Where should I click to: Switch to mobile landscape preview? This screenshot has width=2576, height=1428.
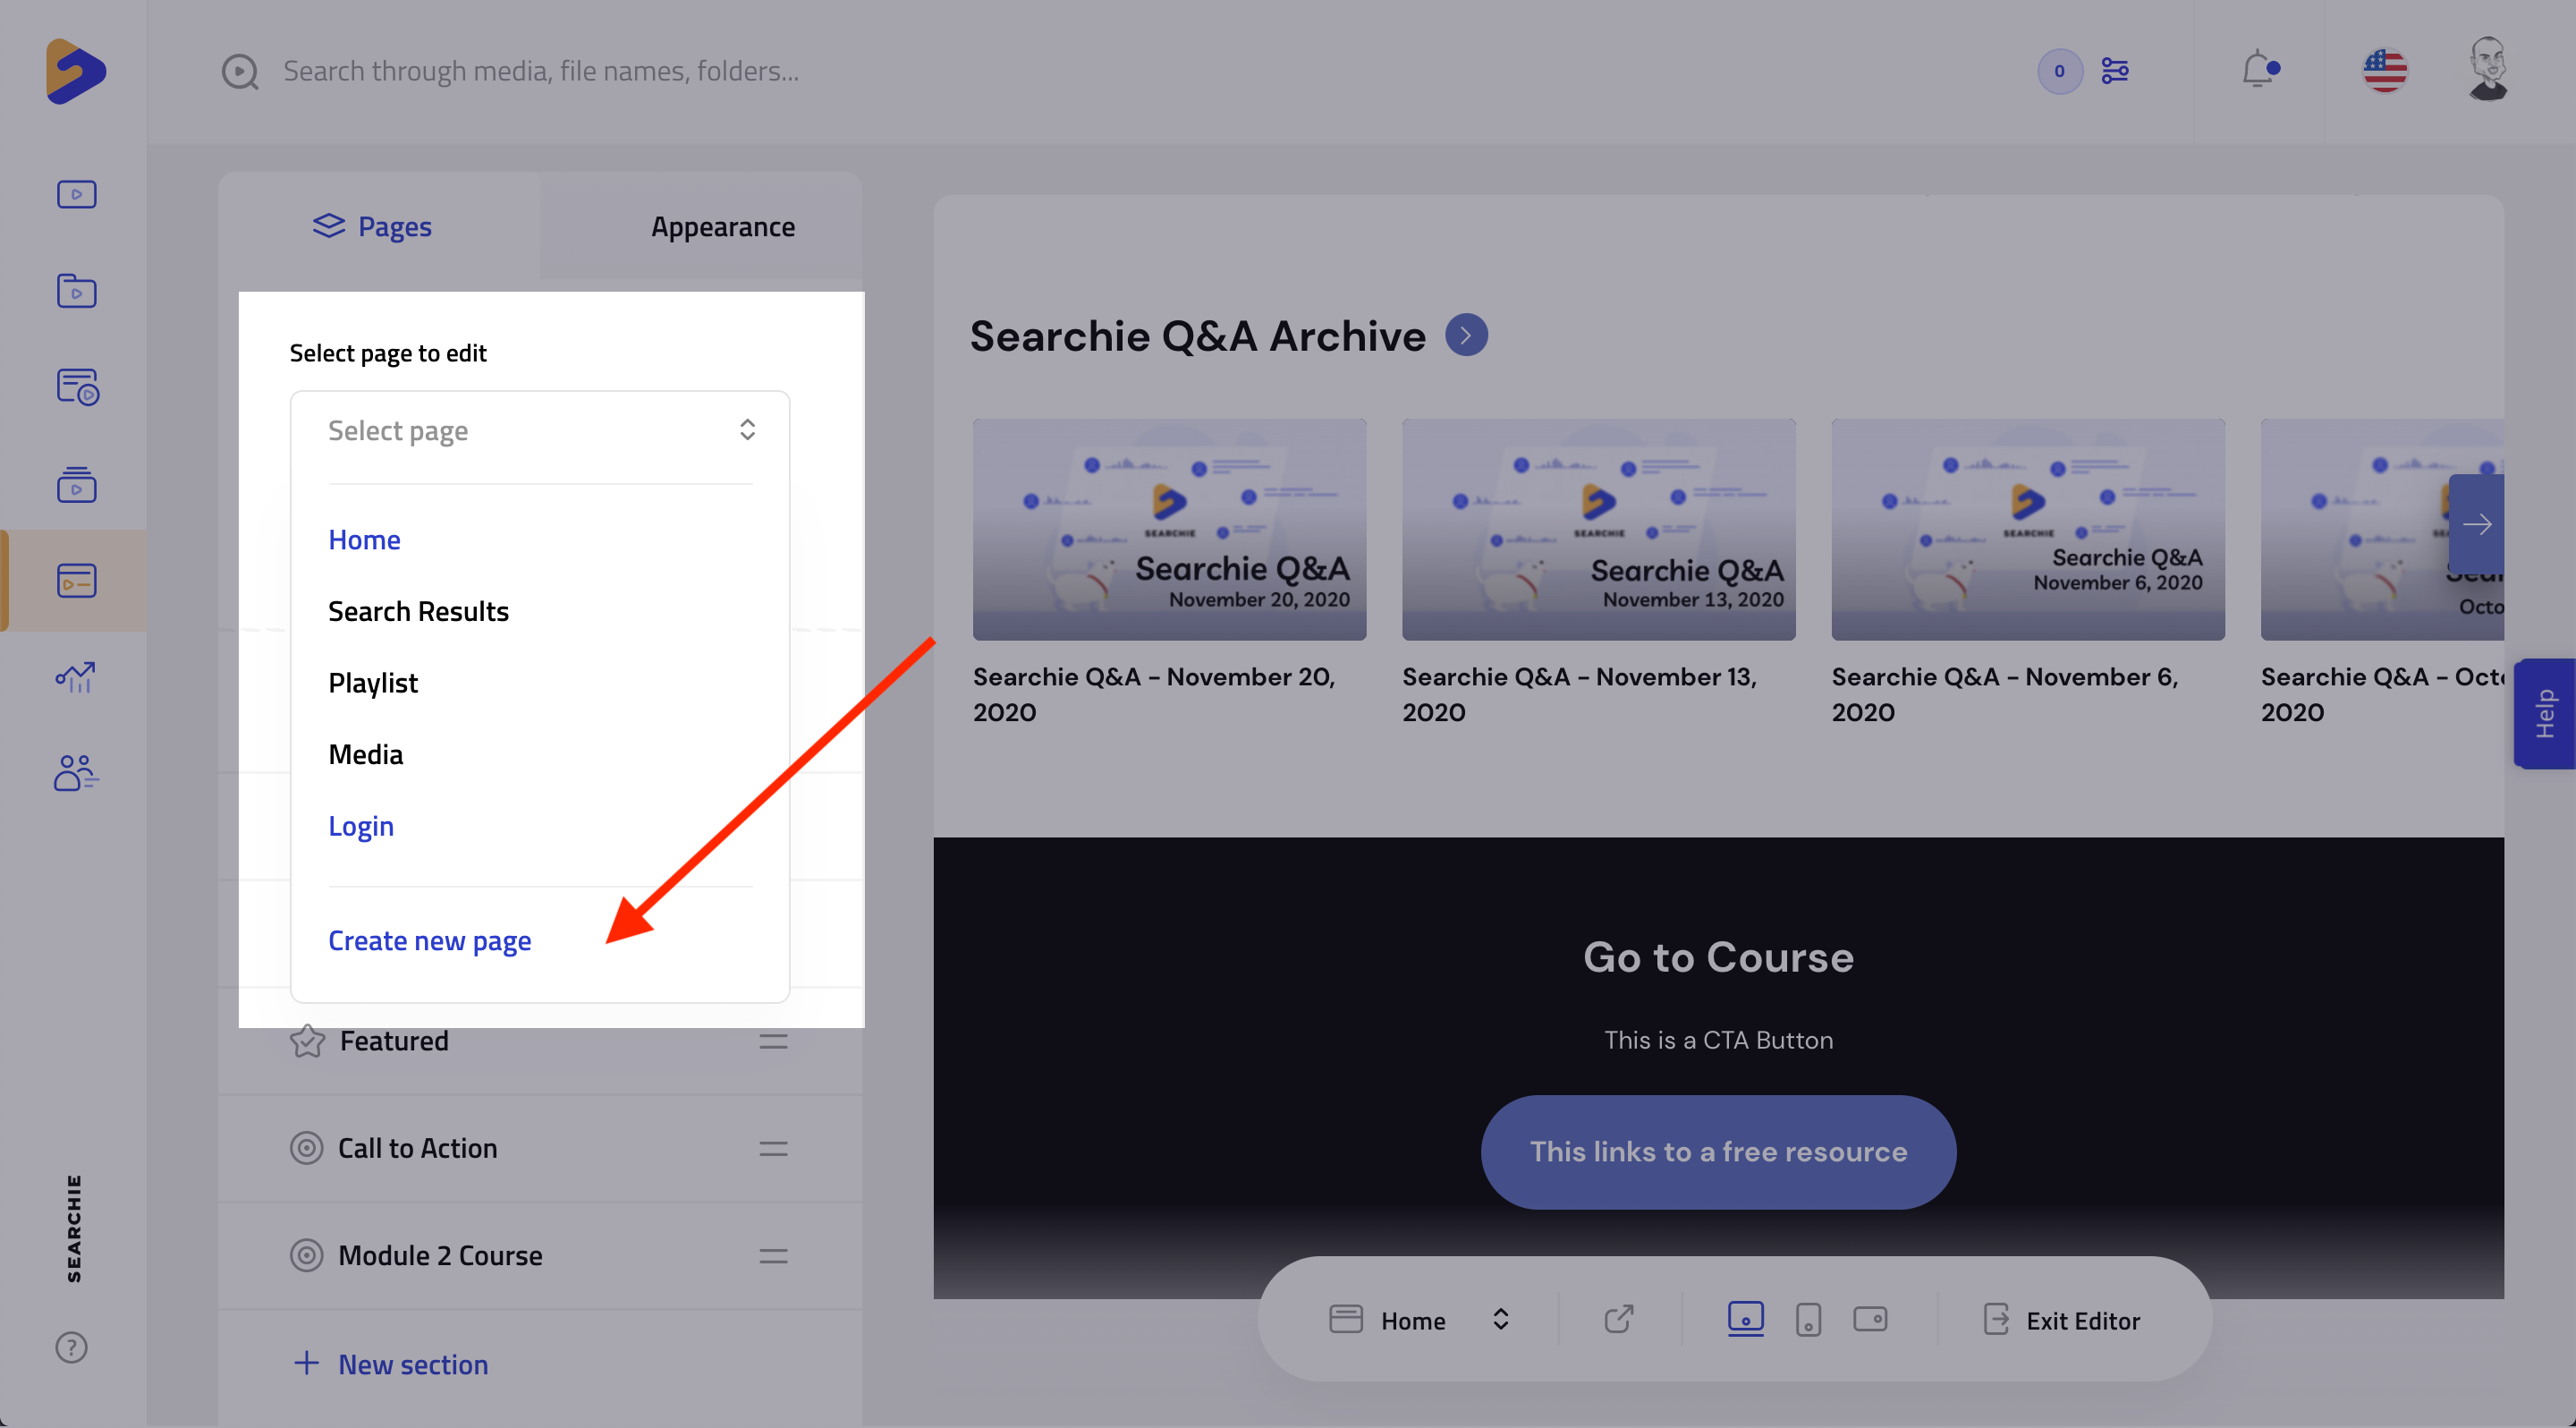[1869, 1319]
